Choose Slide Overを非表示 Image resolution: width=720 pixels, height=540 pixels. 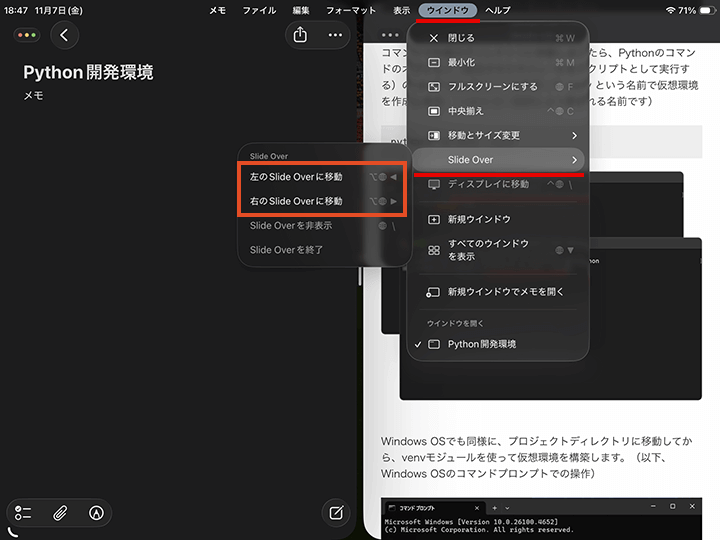(x=323, y=225)
